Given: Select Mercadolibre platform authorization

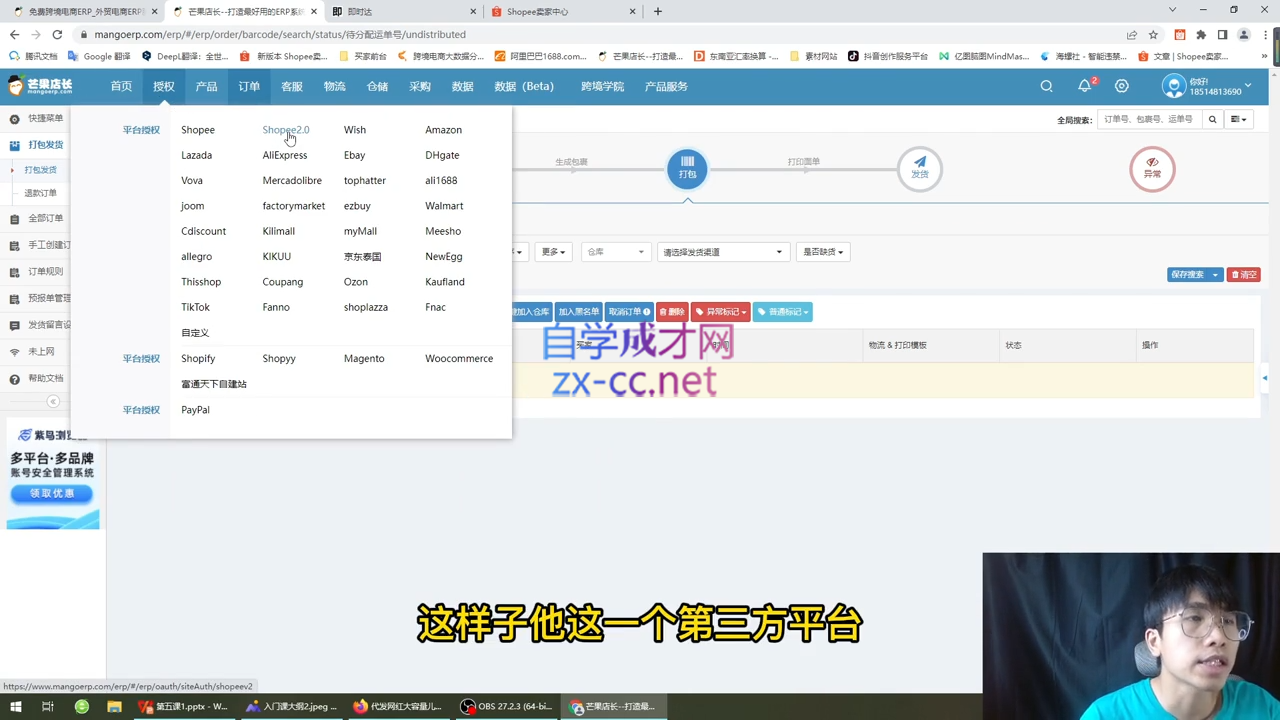Looking at the screenshot, I should pos(292,181).
